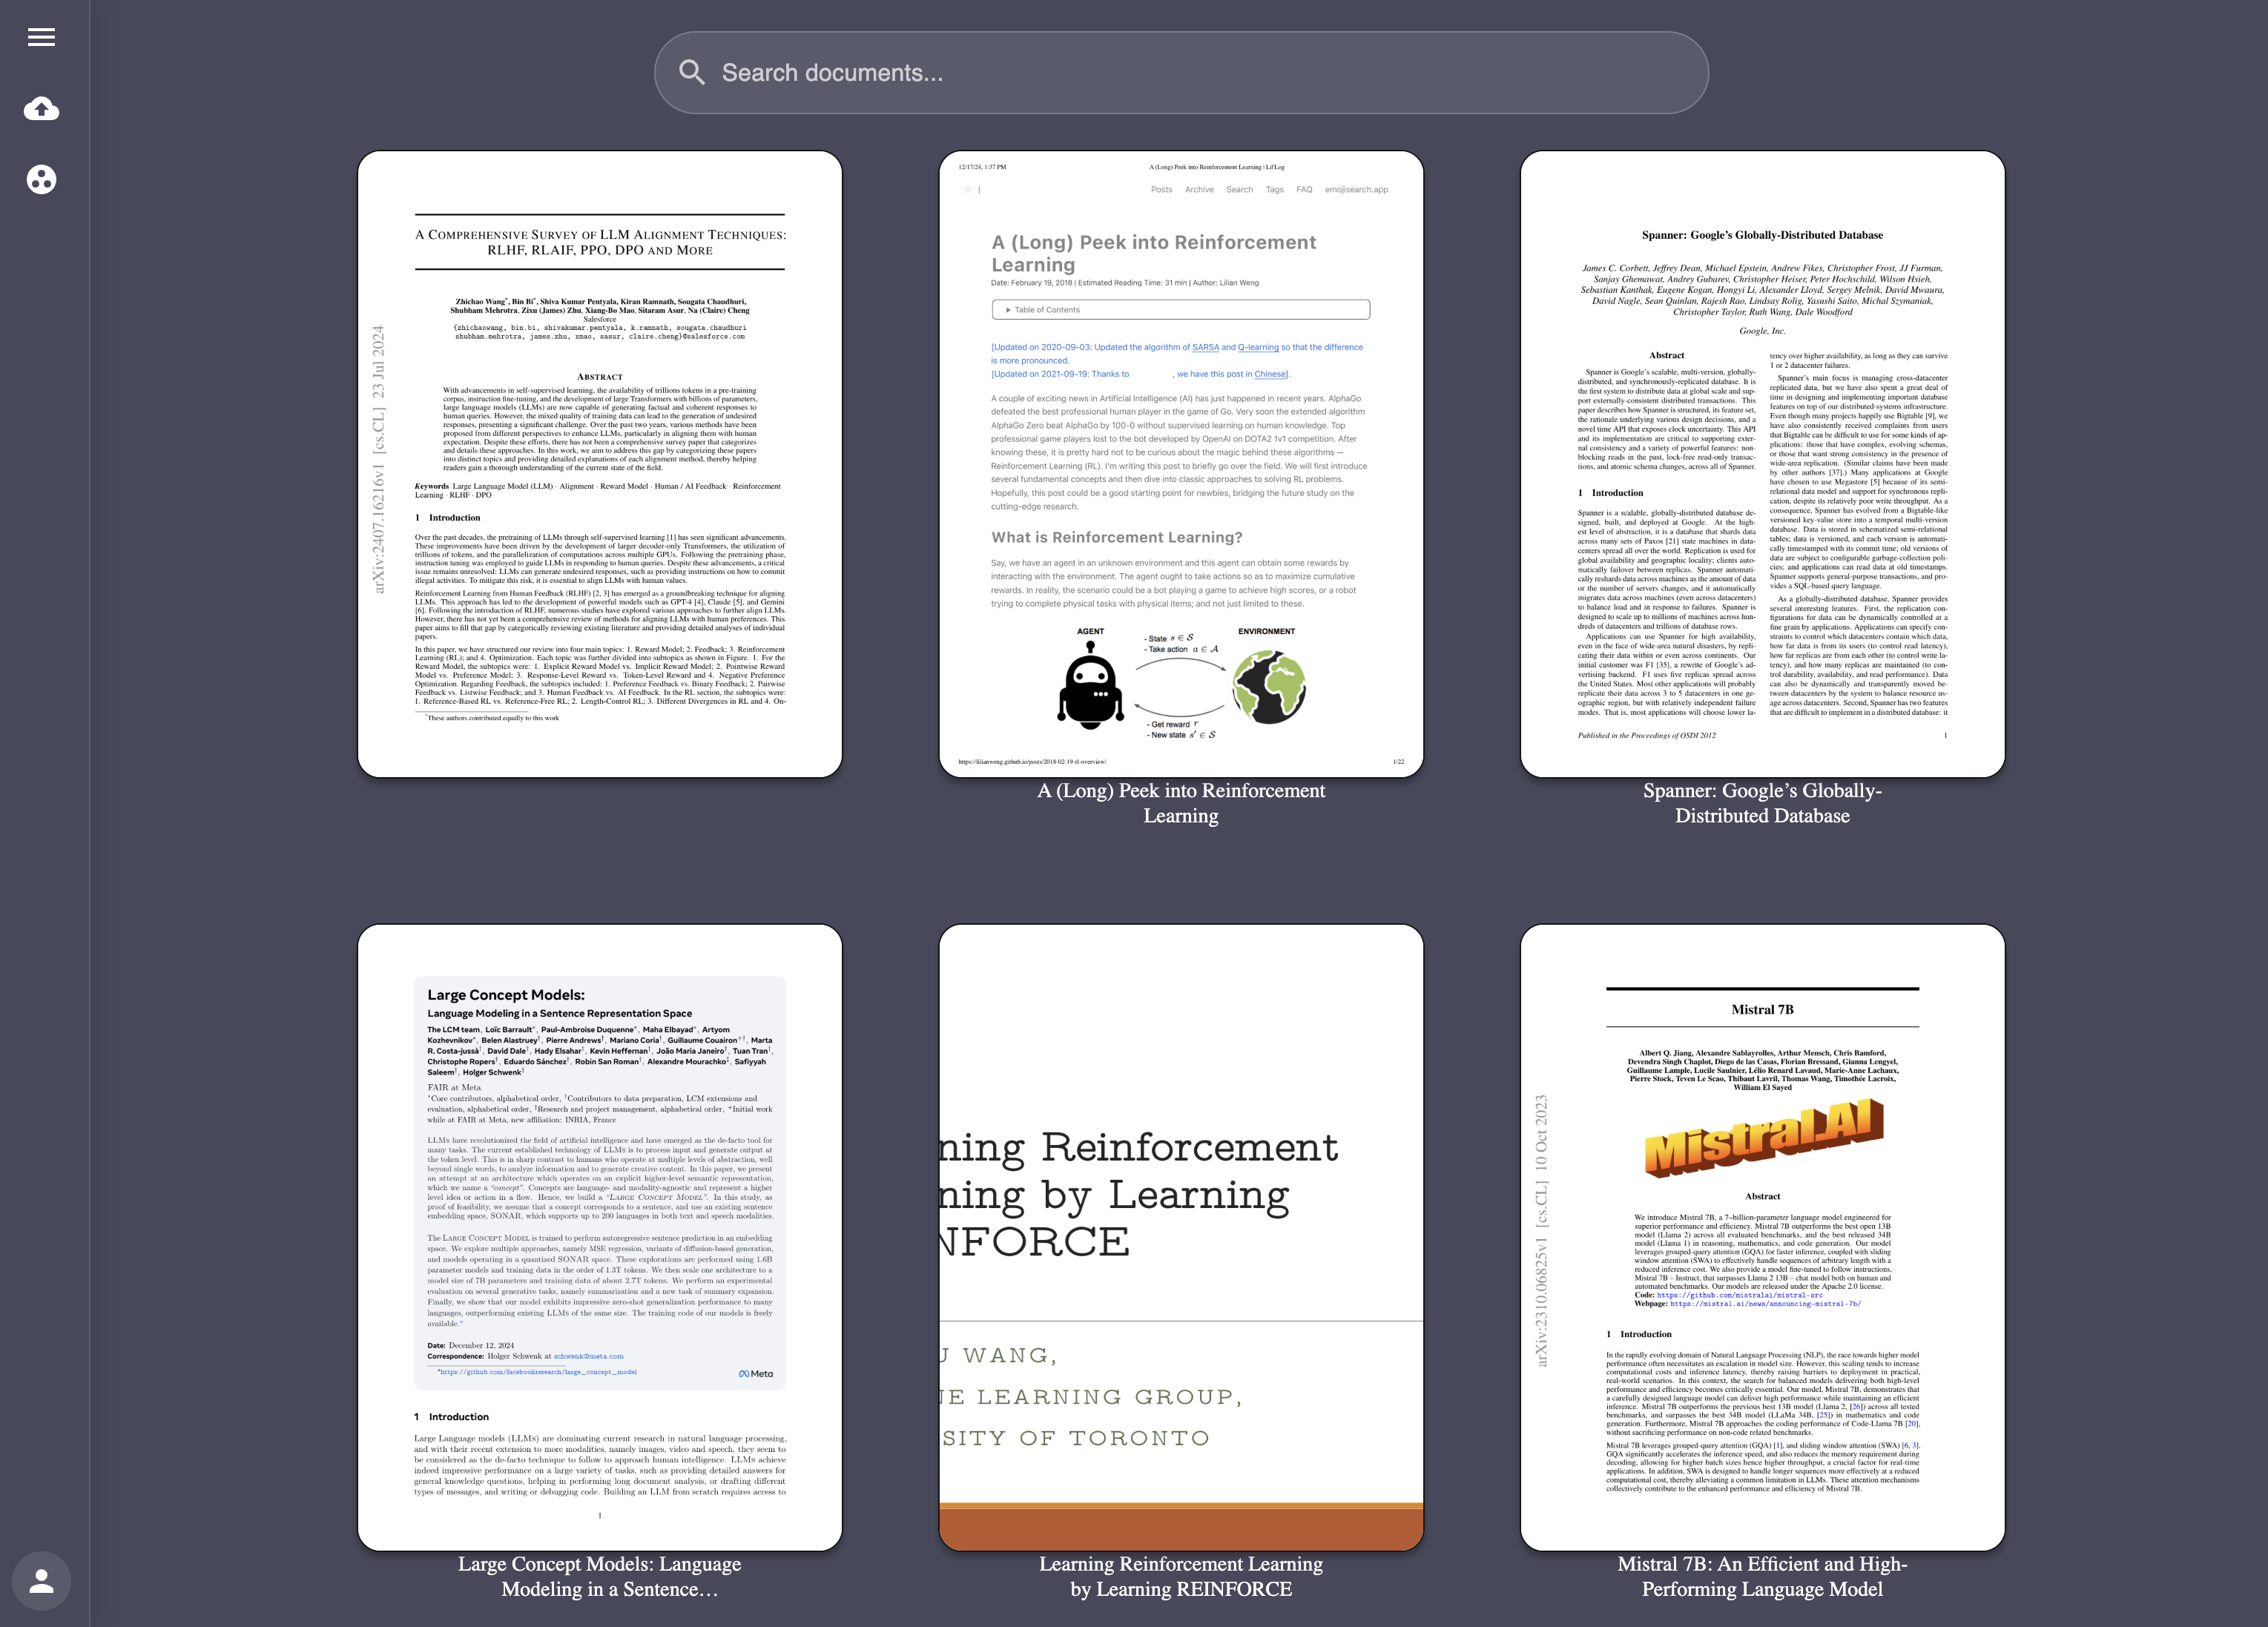Open Learning REINFORCE slides thumbnail
This screenshot has width=2268, height=1627.
(x=1180, y=1236)
